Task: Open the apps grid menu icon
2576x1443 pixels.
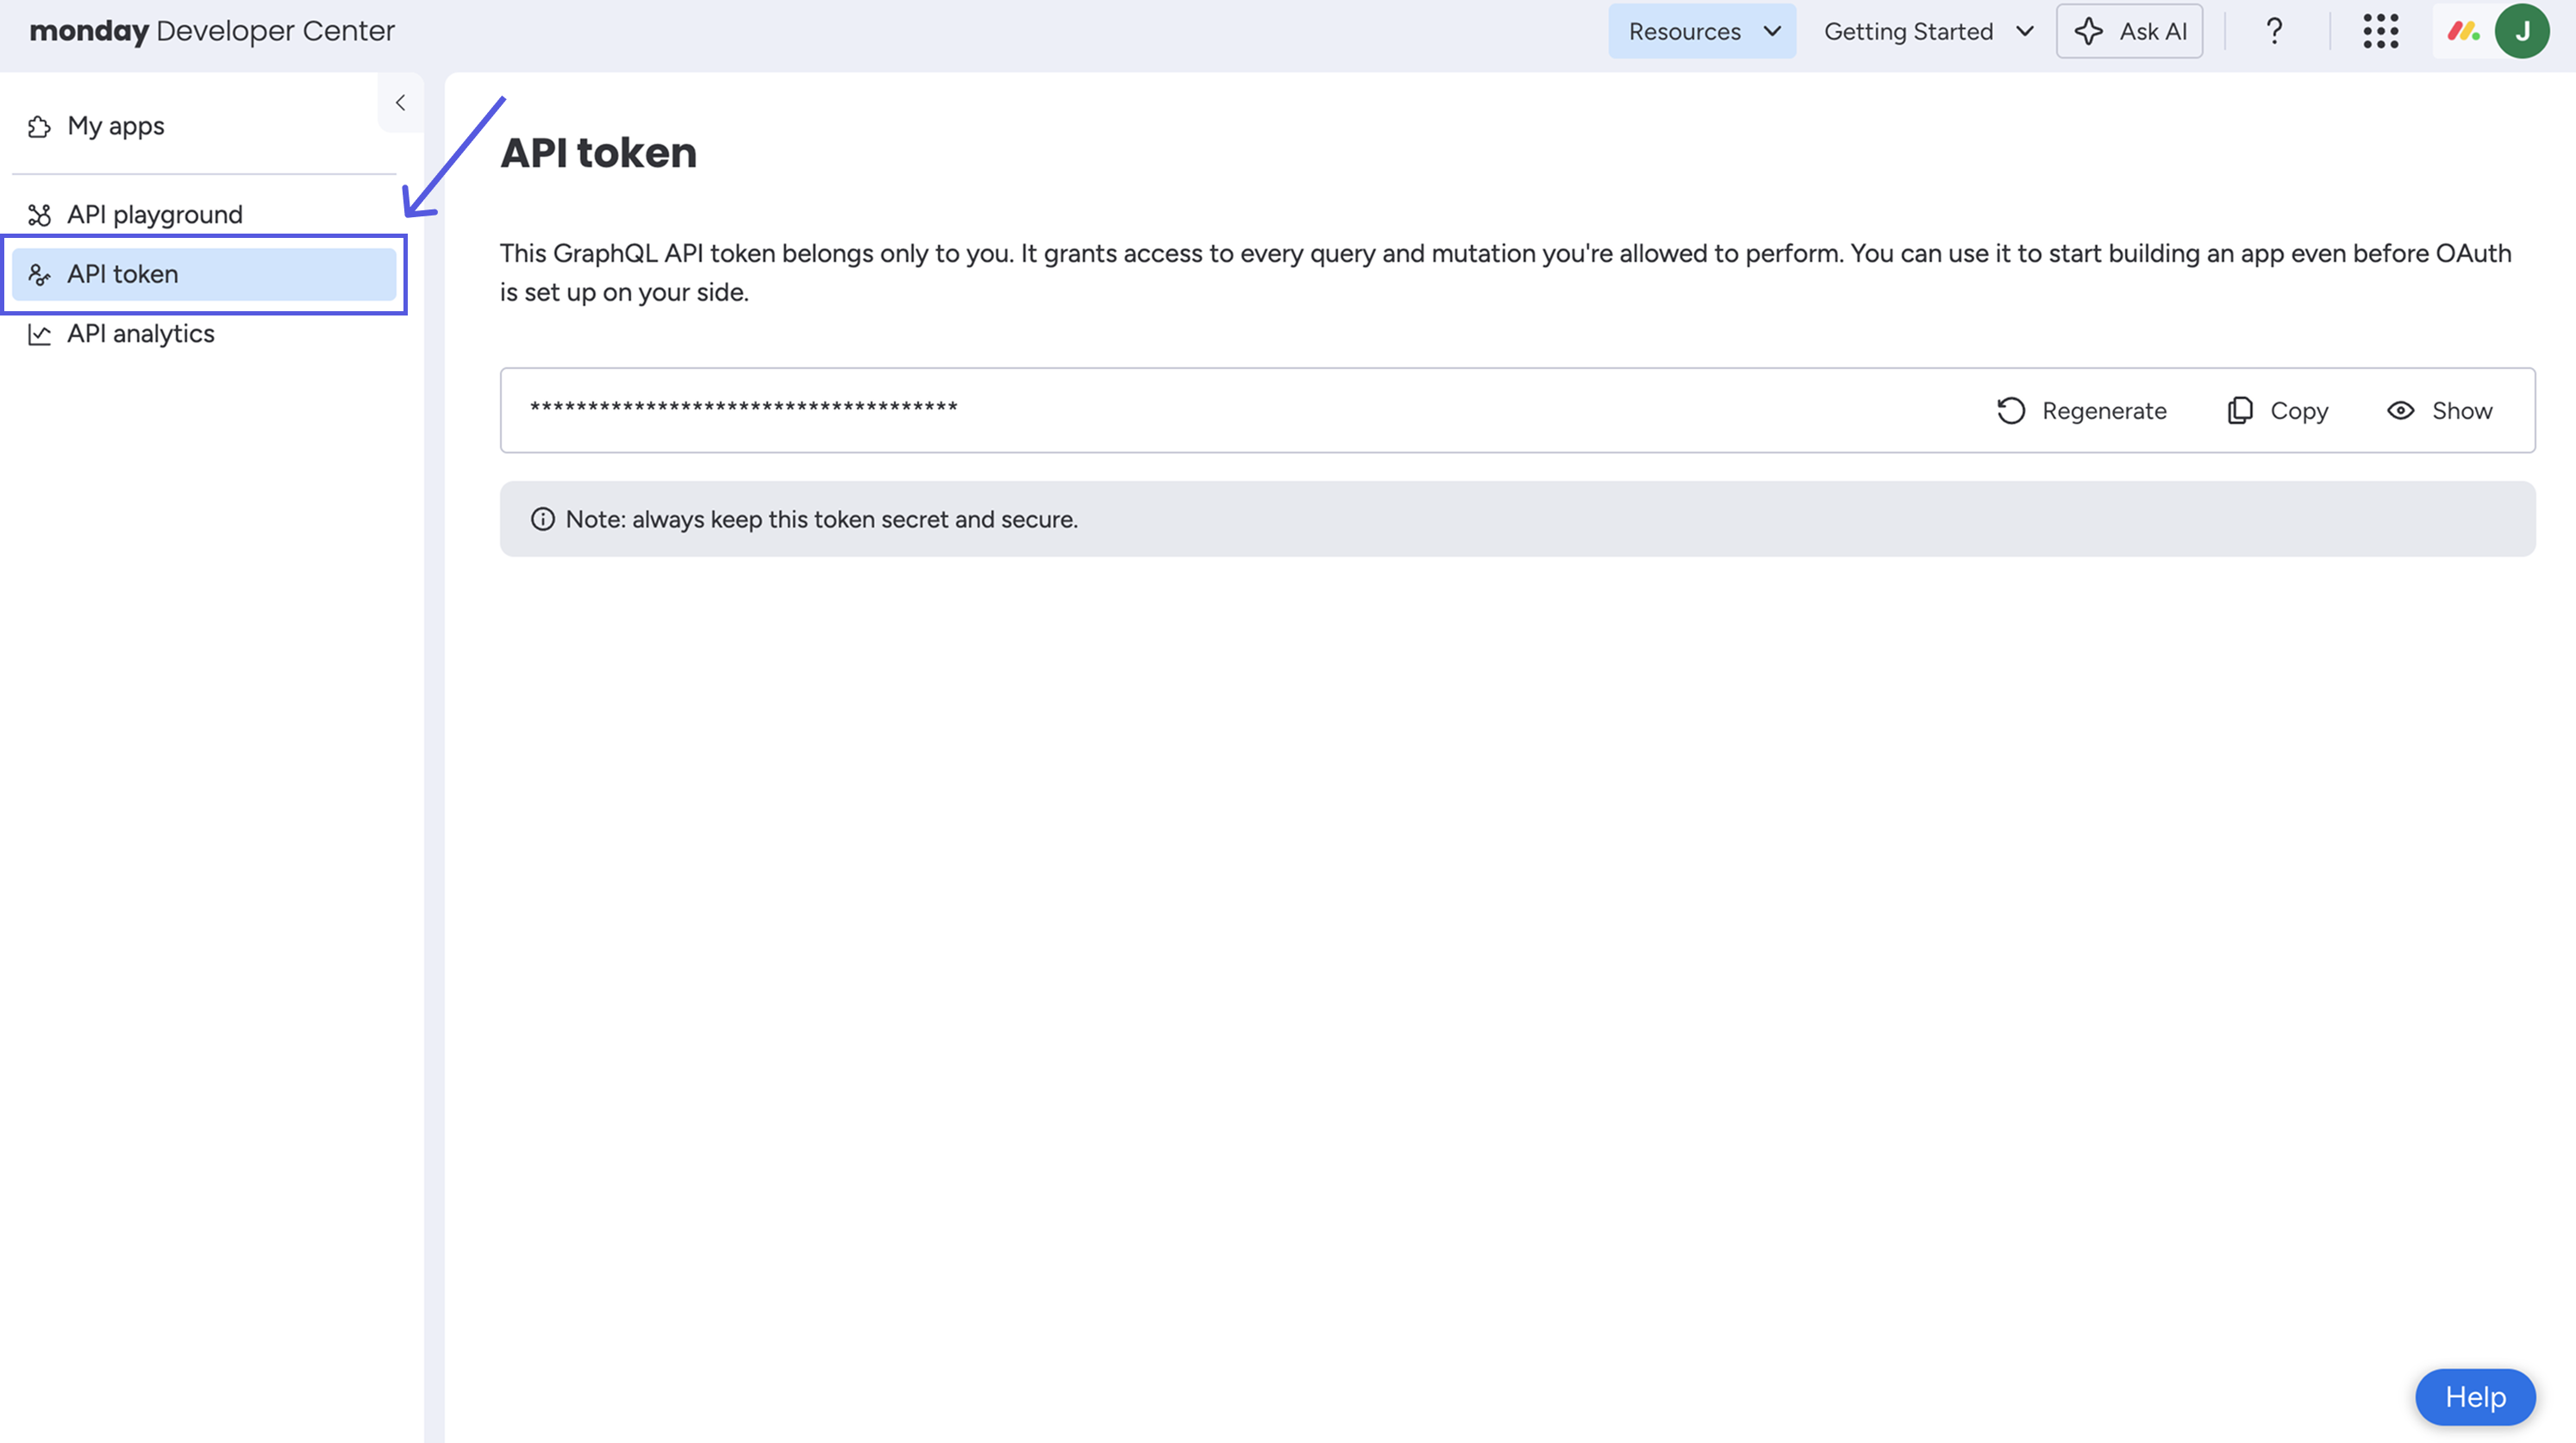Action: point(2380,31)
